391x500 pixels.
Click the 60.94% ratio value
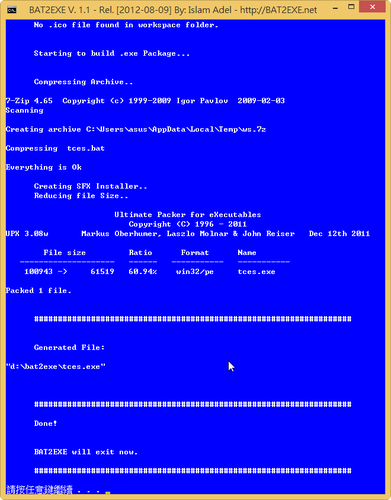[143, 272]
